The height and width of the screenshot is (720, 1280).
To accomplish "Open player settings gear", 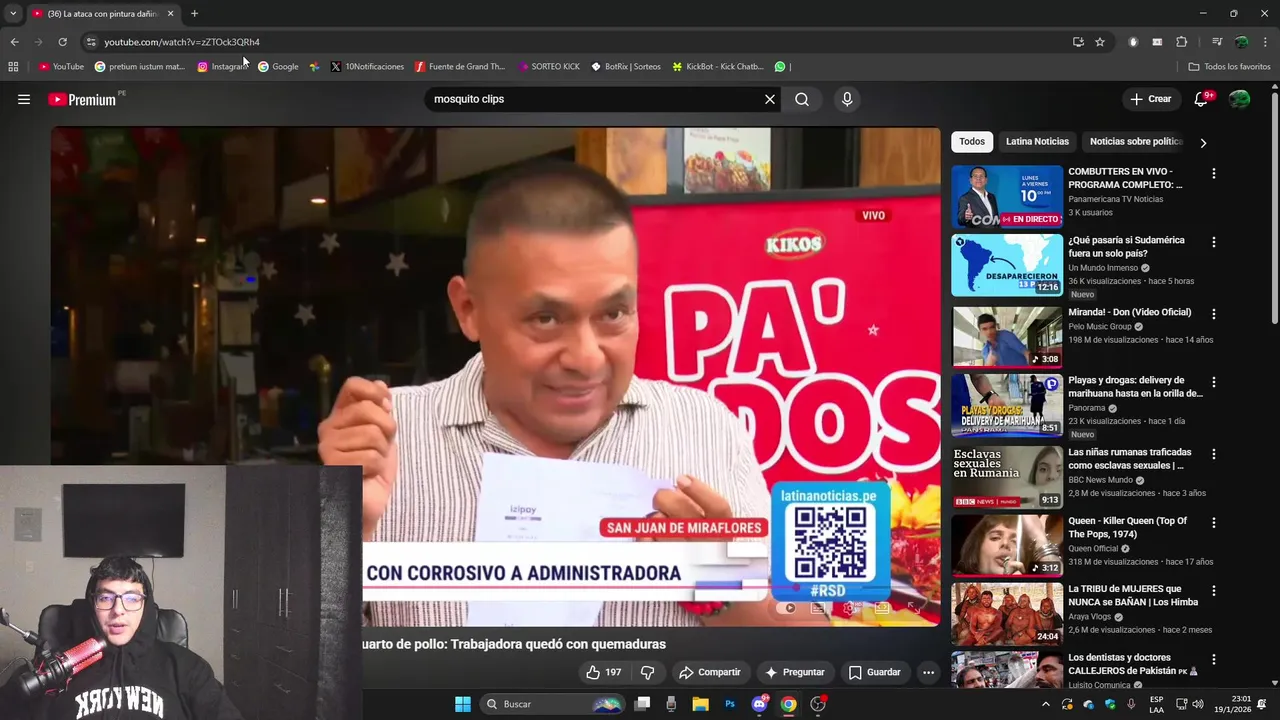I will [x=850, y=608].
